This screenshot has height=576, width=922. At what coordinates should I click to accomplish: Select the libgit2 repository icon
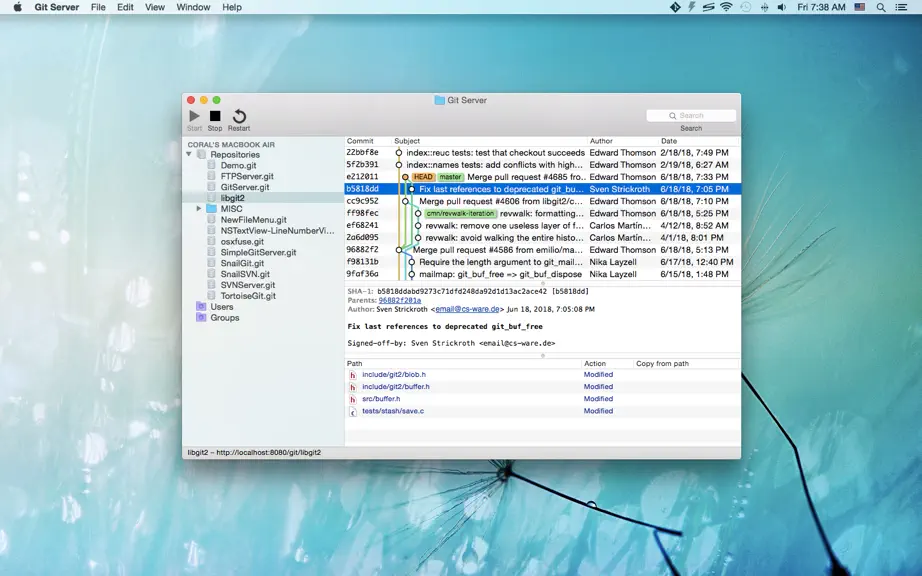pyautogui.click(x=212, y=198)
